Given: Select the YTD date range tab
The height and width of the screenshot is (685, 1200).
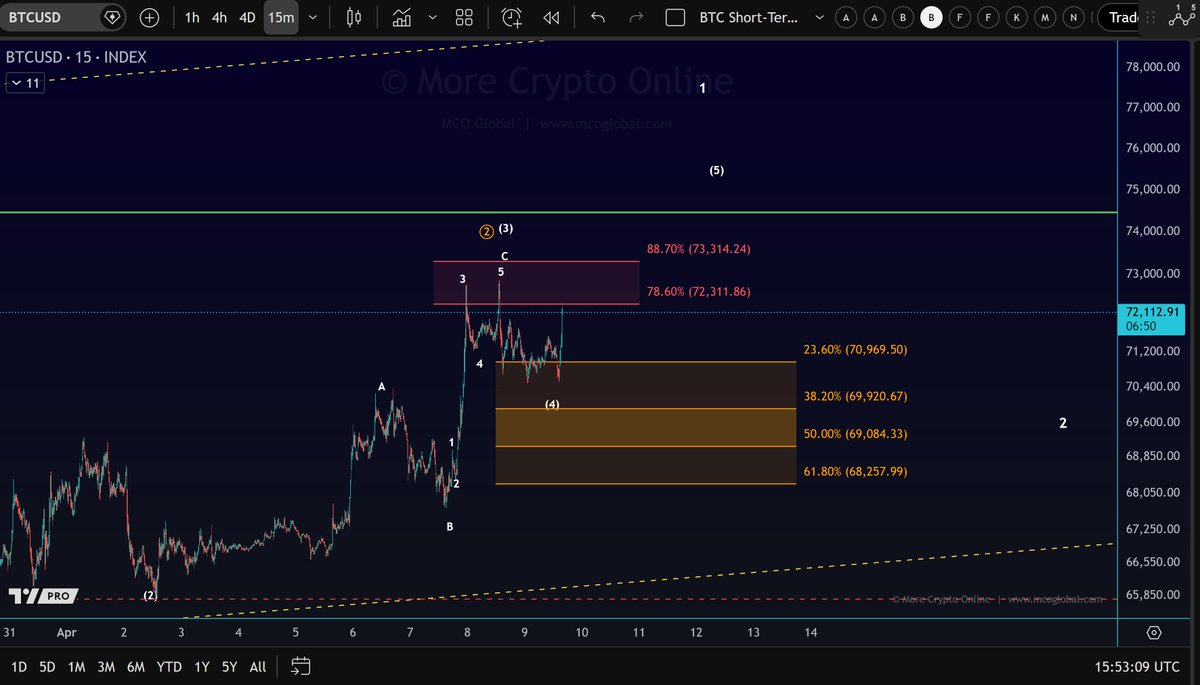Looking at the screenshot, I should (169, 666).
